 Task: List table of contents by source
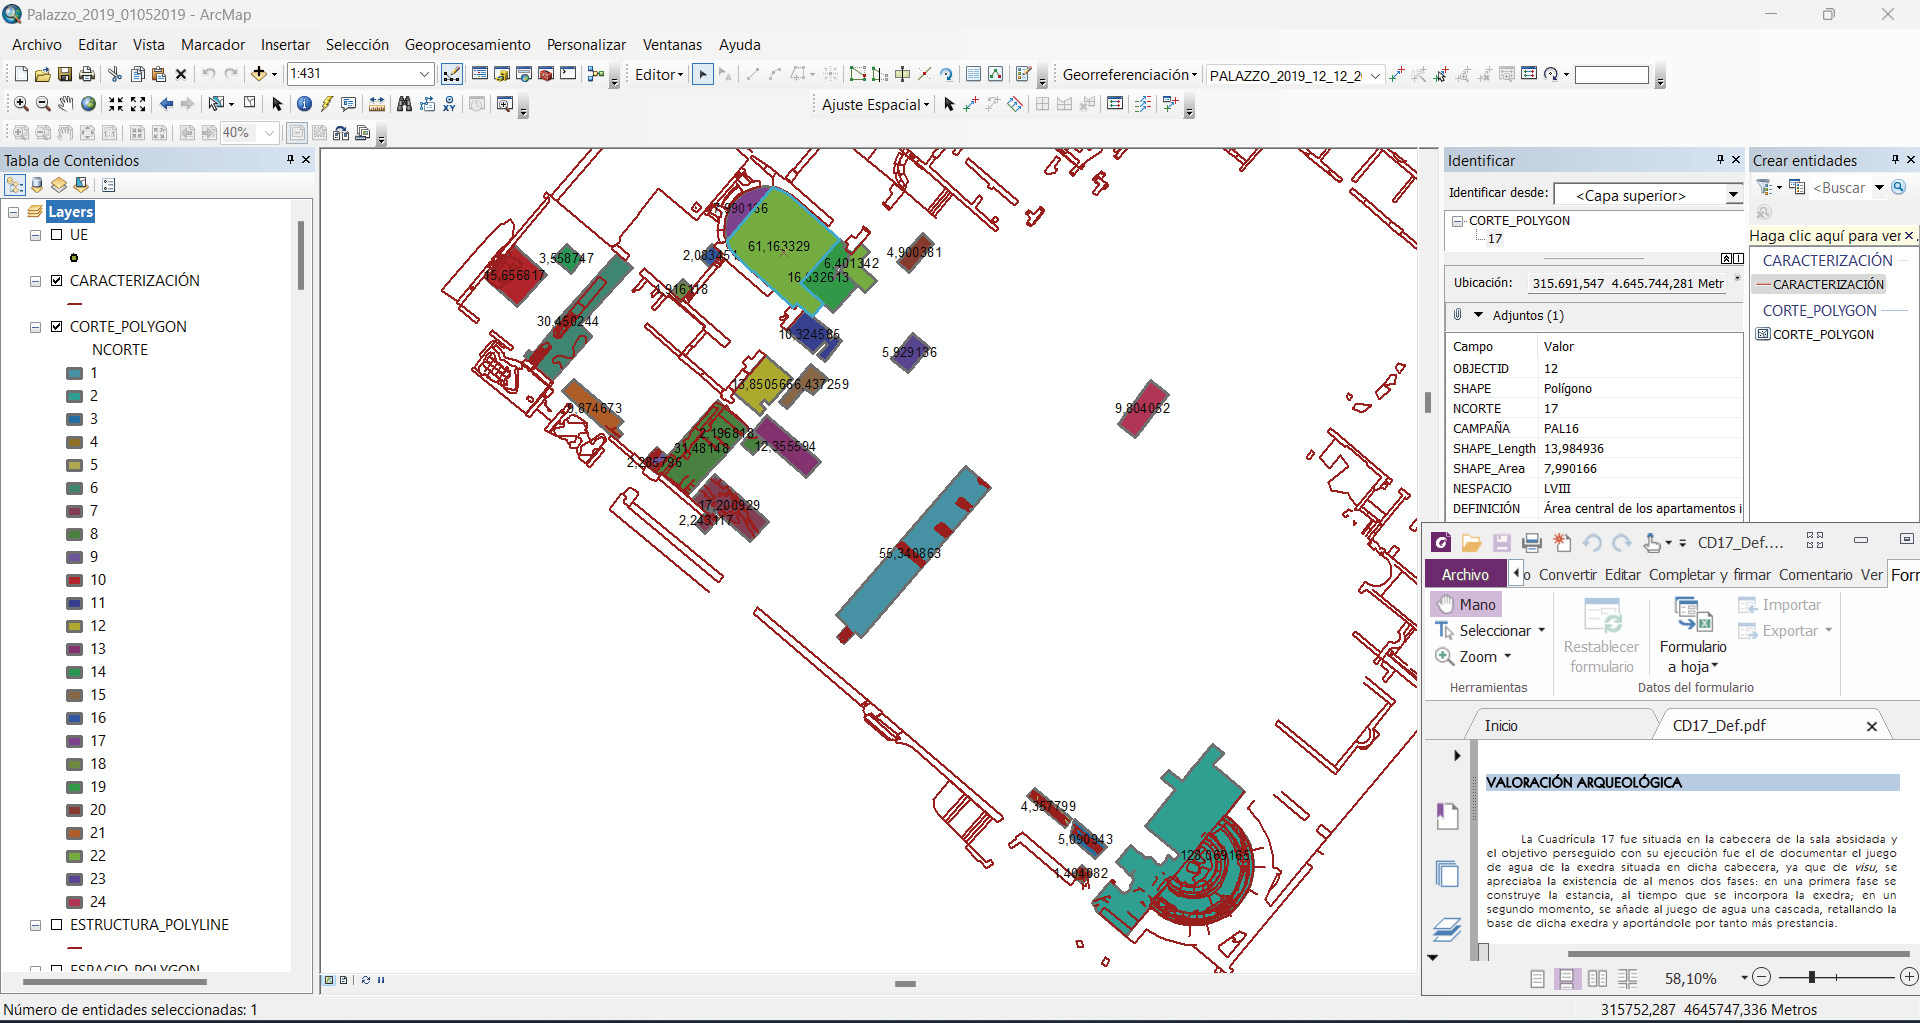point(37,185)
